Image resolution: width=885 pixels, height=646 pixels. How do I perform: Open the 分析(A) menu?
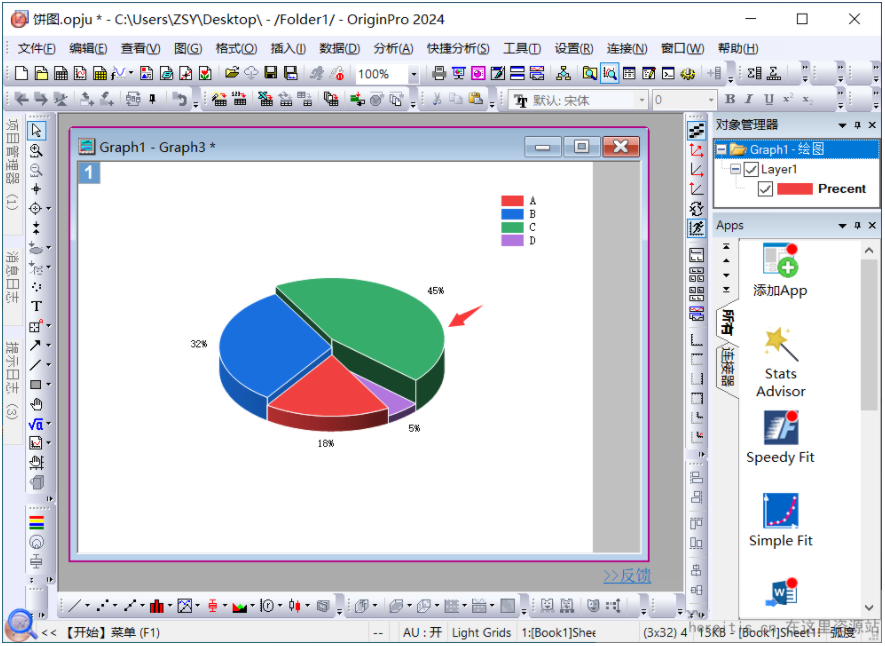click(x=393, y=49)
